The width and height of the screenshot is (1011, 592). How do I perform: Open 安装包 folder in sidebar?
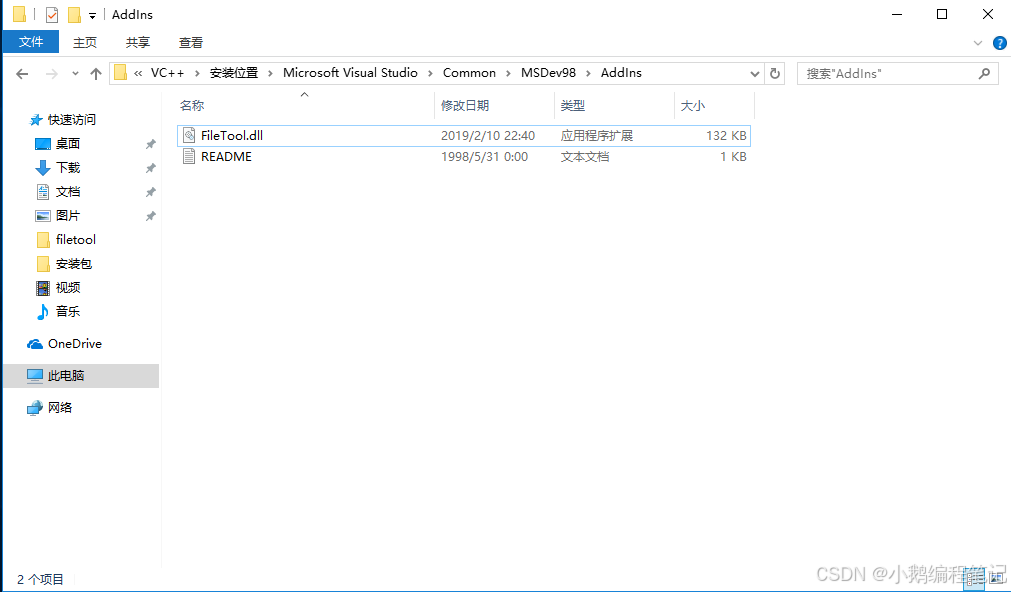click(x=74, y=264)
